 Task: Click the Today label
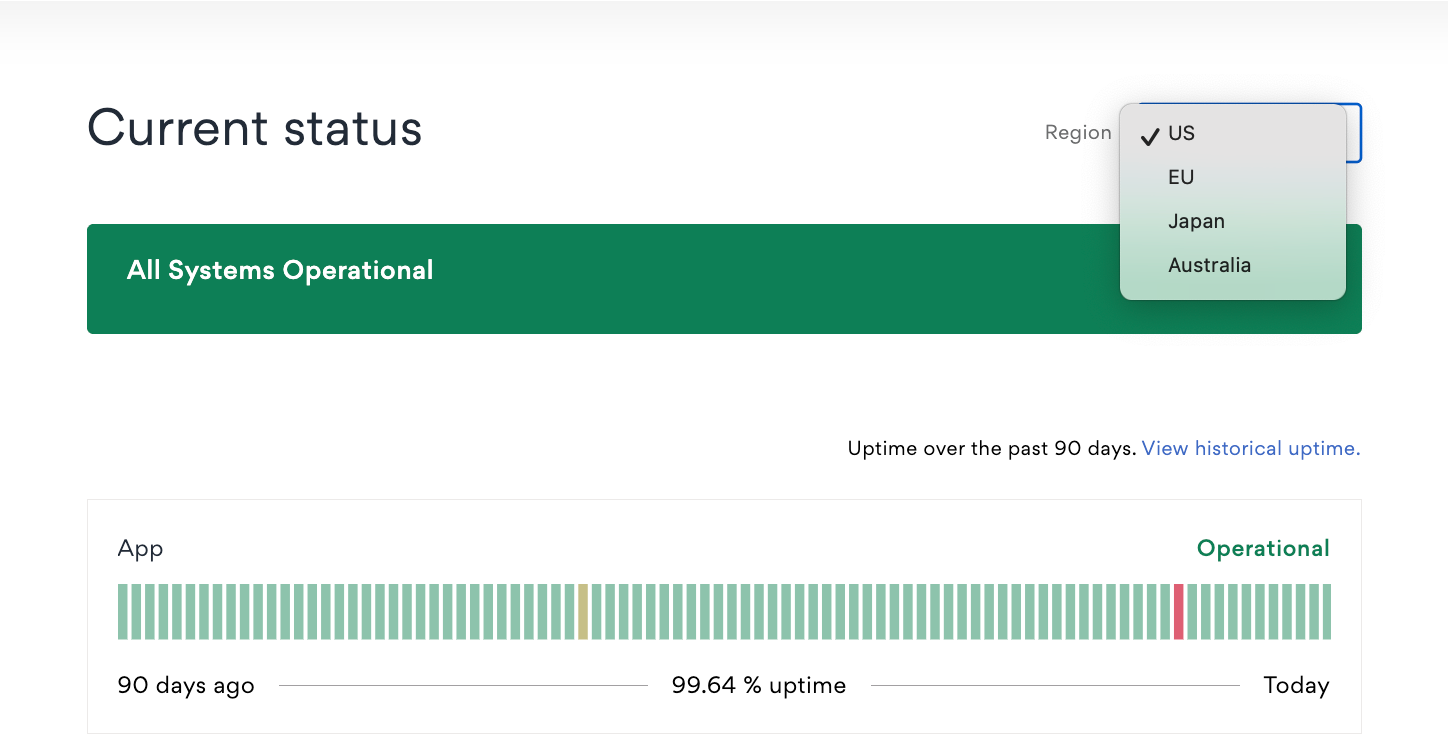click(1296, 685)
